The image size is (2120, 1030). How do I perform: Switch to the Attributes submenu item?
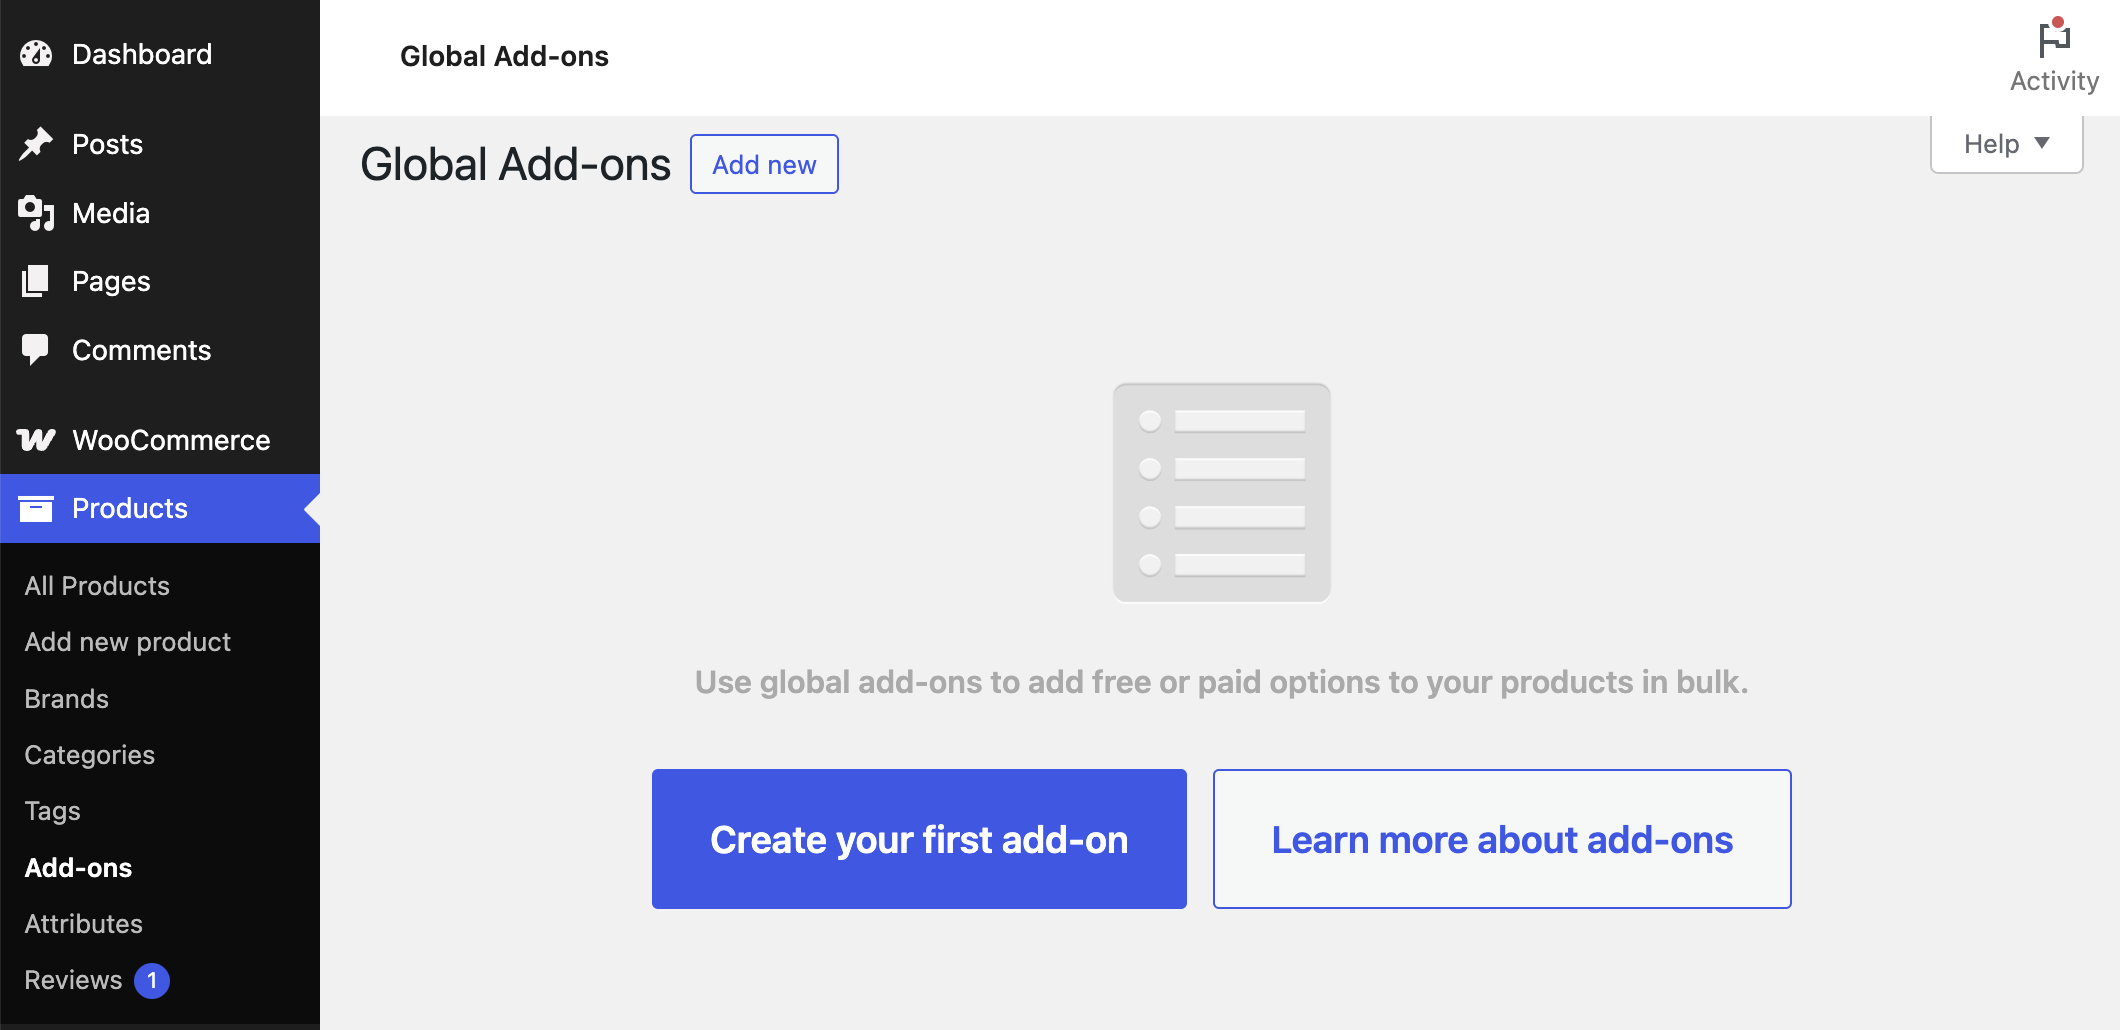click(x=84, y=923)
